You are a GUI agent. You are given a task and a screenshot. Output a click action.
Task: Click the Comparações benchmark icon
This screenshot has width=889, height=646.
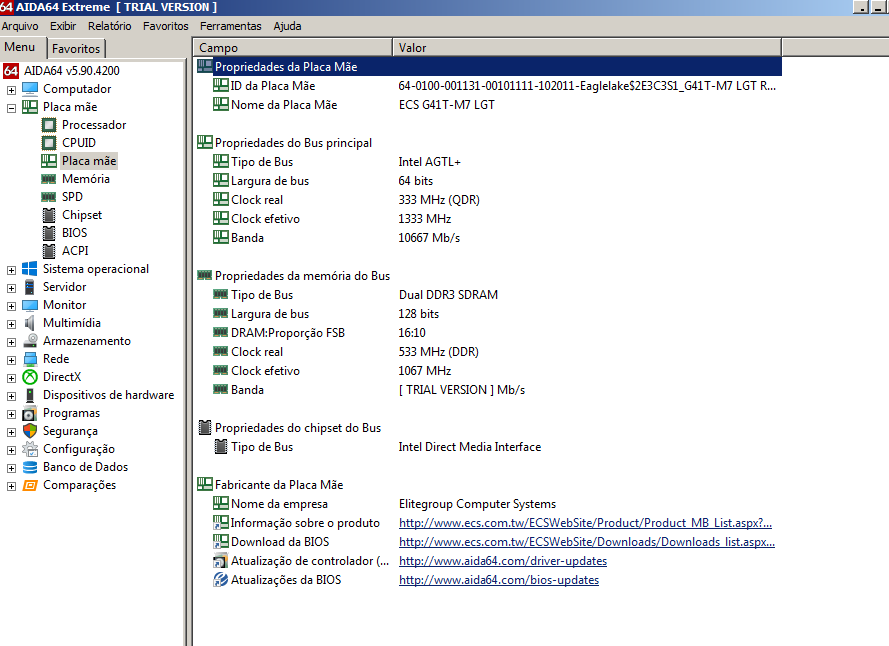(x=30, y=485)
